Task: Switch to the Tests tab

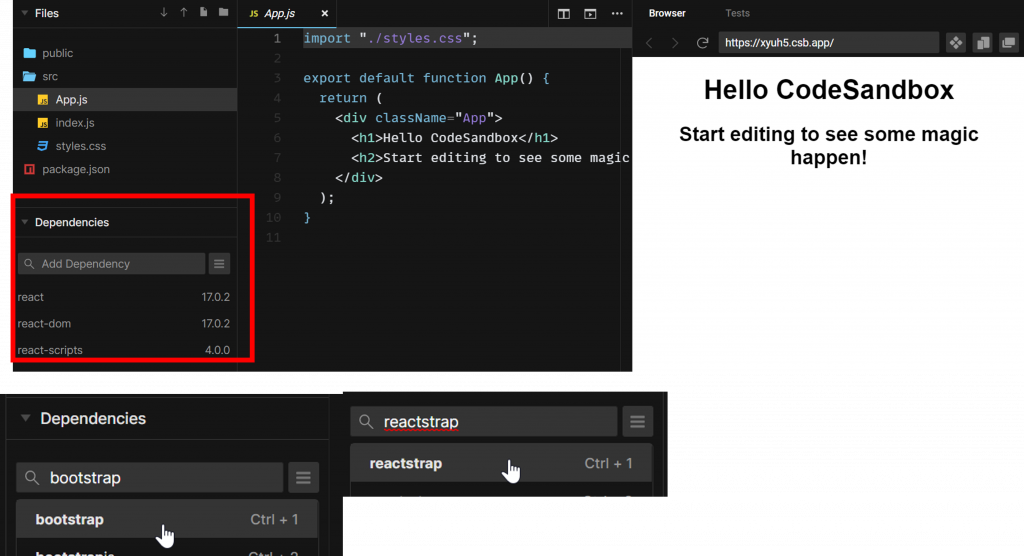Action: click(737, 13)
